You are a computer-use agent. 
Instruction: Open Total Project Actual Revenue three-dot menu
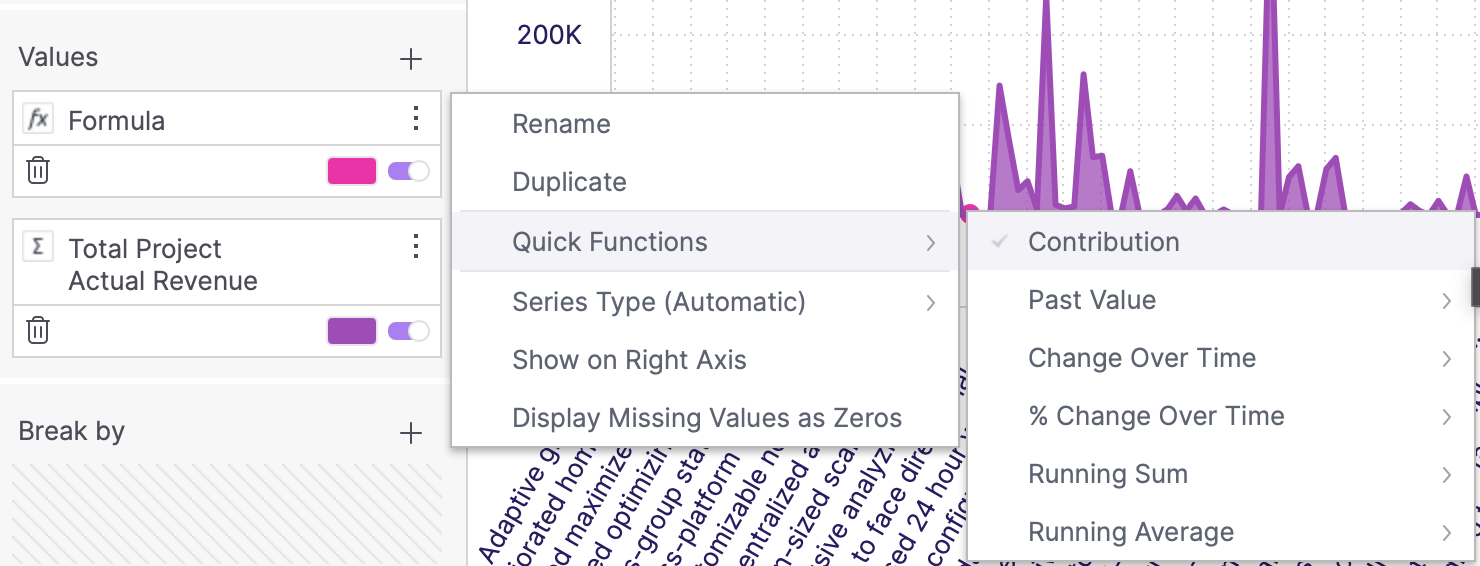(416, 247)
